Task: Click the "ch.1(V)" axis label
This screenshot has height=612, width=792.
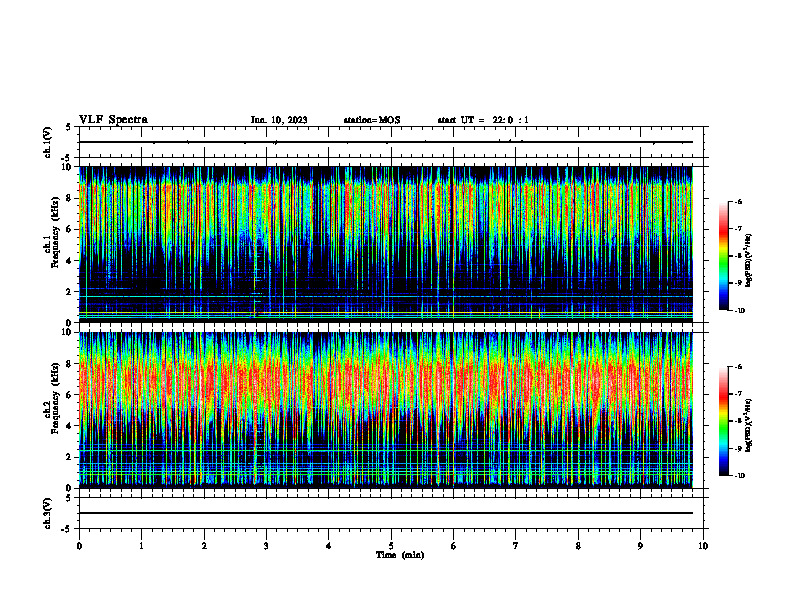Action: tap(48, 142)
